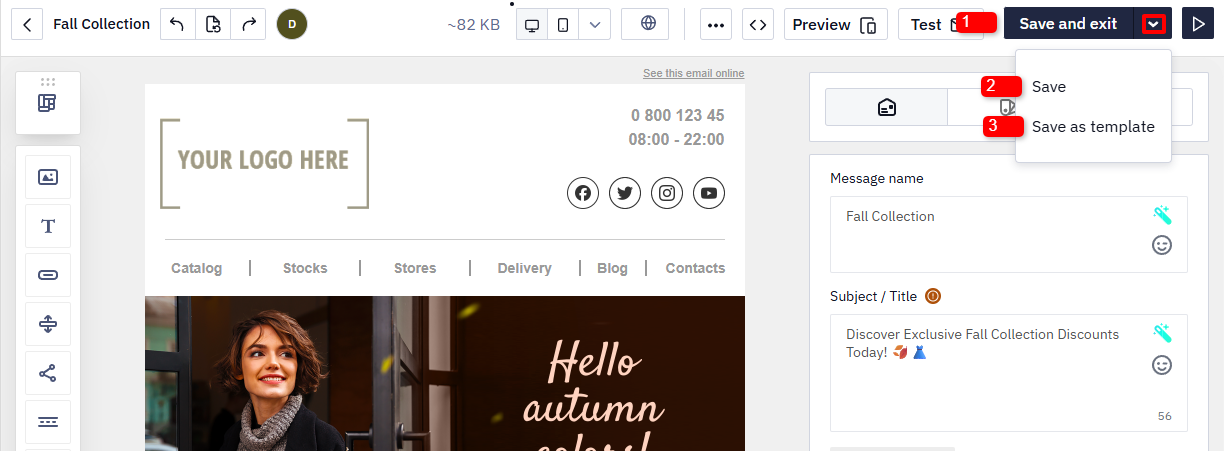Click the Preview button
The height and width of the screenshot is (451, 1224).
pyautogui.click(x=835, y=24)
